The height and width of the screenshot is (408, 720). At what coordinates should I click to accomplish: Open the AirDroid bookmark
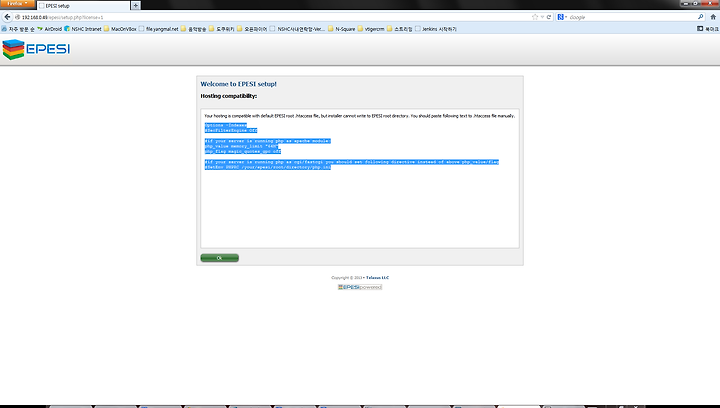click(x=50, y=29)
